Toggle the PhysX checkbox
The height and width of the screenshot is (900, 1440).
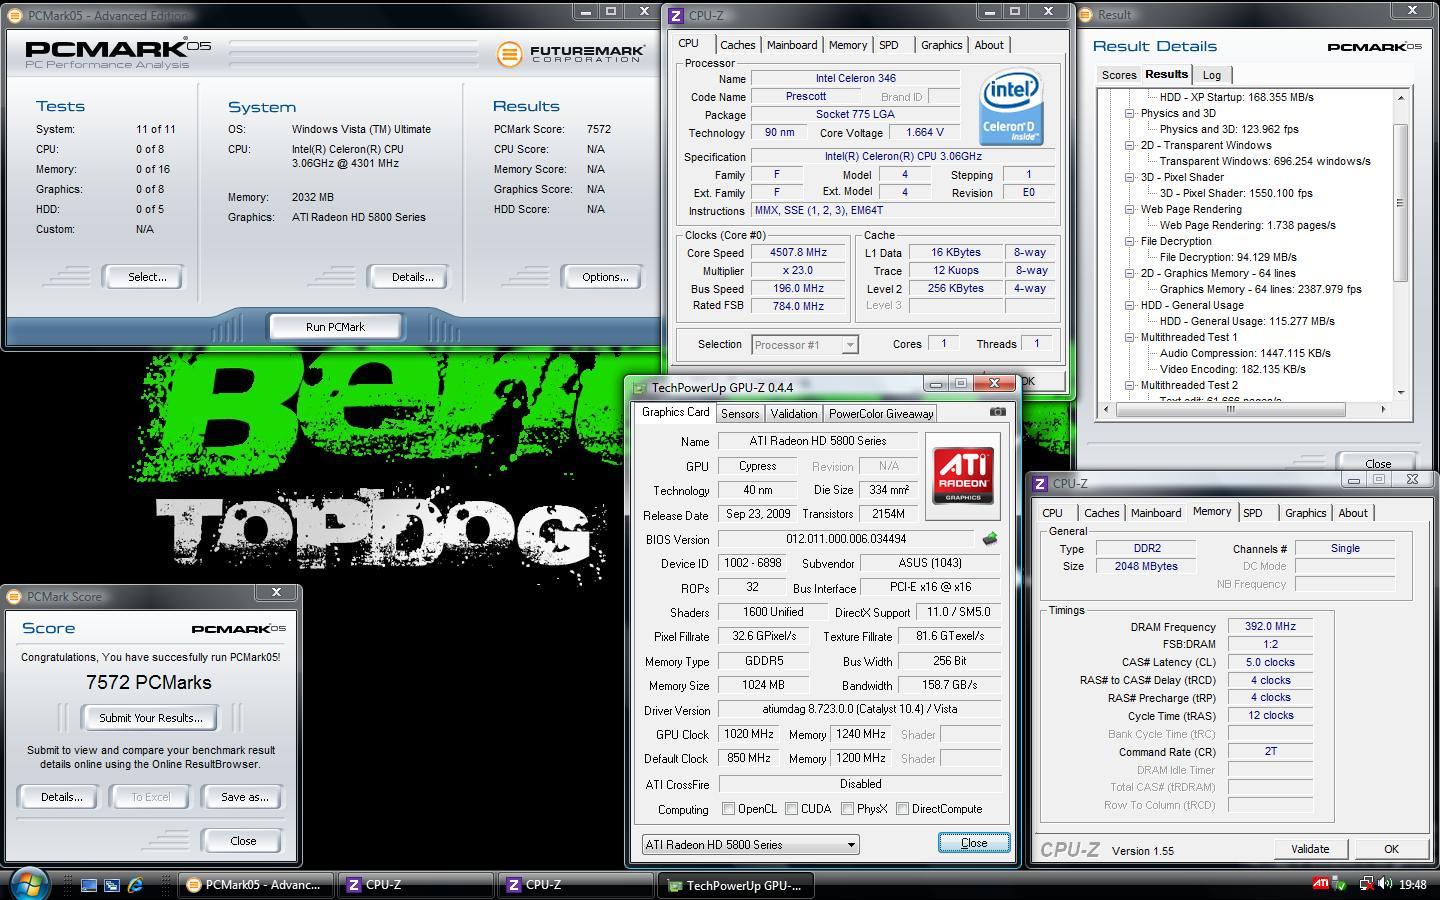847,809
